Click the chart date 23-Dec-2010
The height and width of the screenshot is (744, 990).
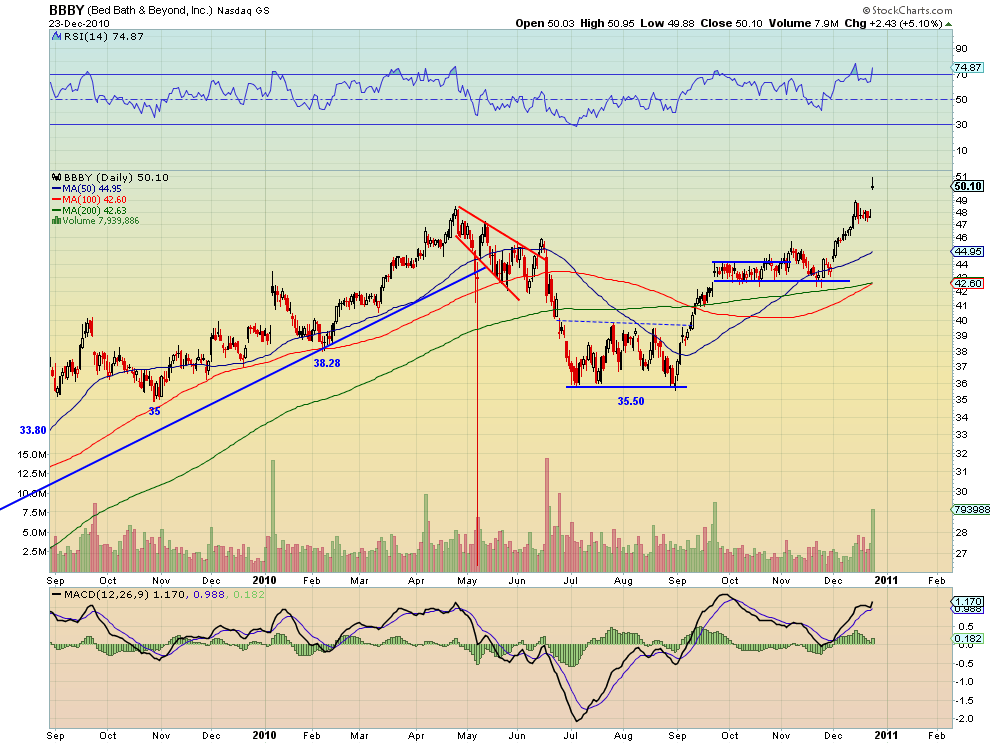79,24
